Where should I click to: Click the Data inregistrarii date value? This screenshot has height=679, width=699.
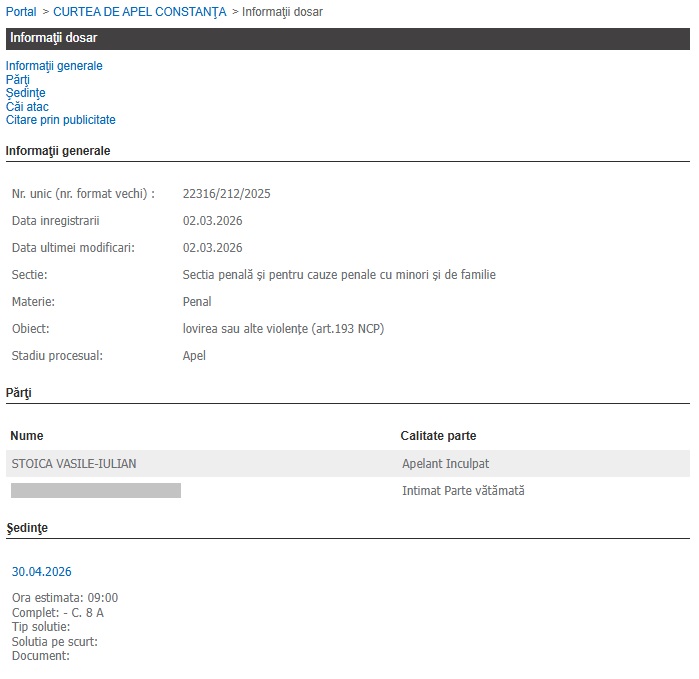tap(212, 221)
